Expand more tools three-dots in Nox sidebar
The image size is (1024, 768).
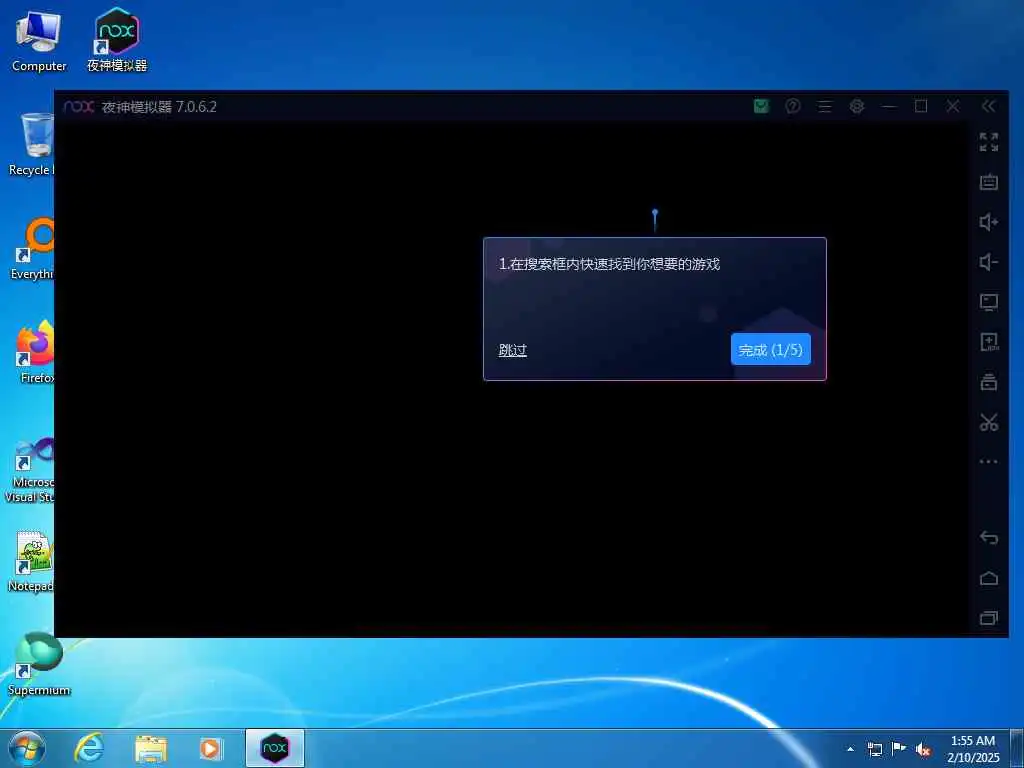[989, 462]
